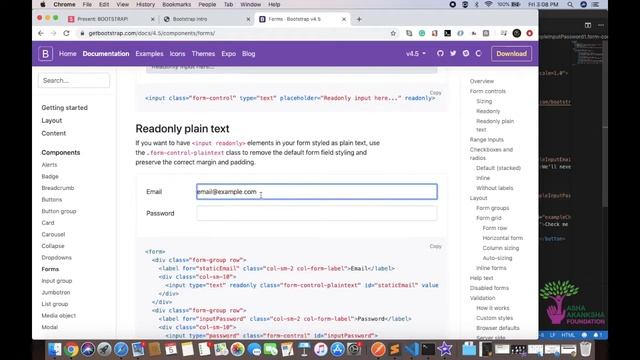
Task: Open Input group in components sidebar
Action: (x=57, y=281)
